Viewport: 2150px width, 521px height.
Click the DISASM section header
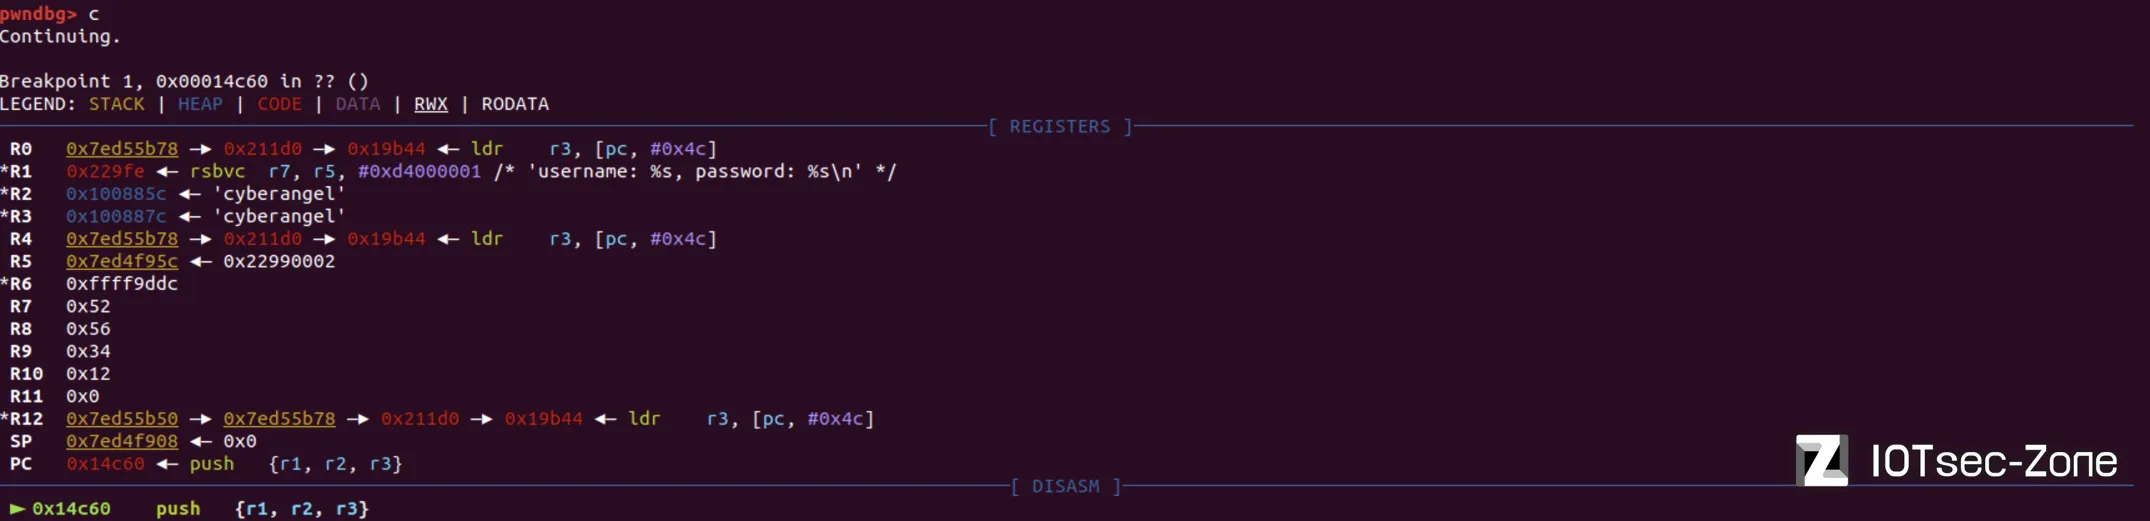click(1065, 487)
